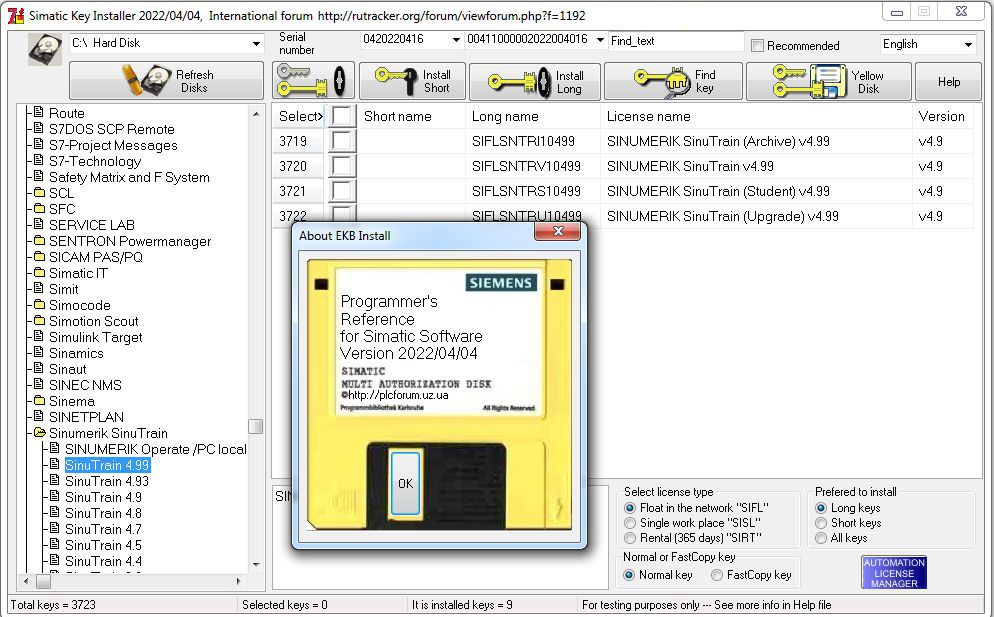
Task: Click the hard disk drive icon
Action: 44,49
